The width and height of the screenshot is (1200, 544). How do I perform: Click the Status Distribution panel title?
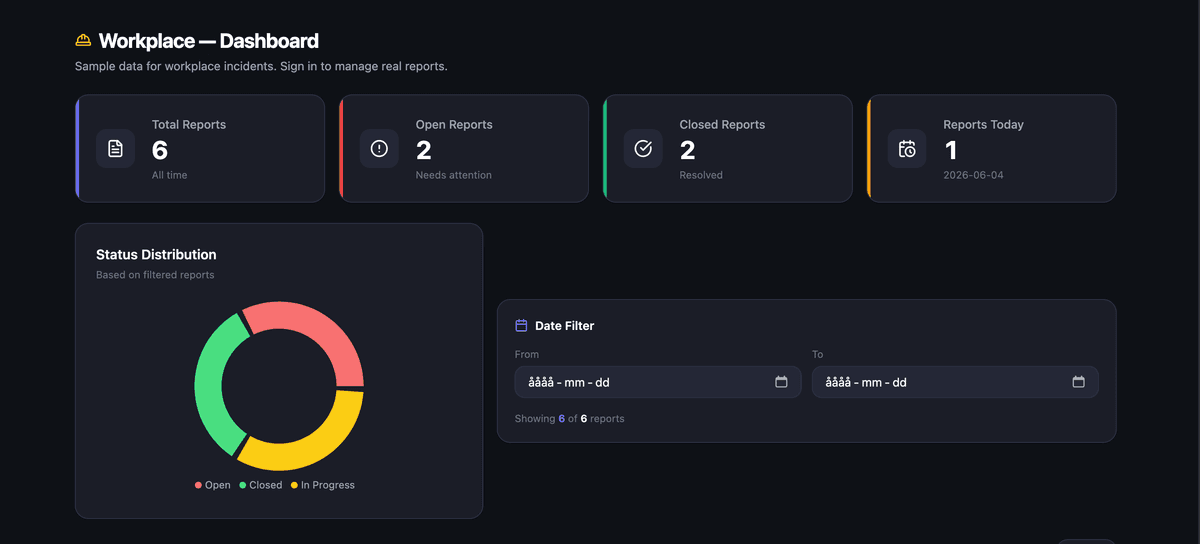[156, 255]
